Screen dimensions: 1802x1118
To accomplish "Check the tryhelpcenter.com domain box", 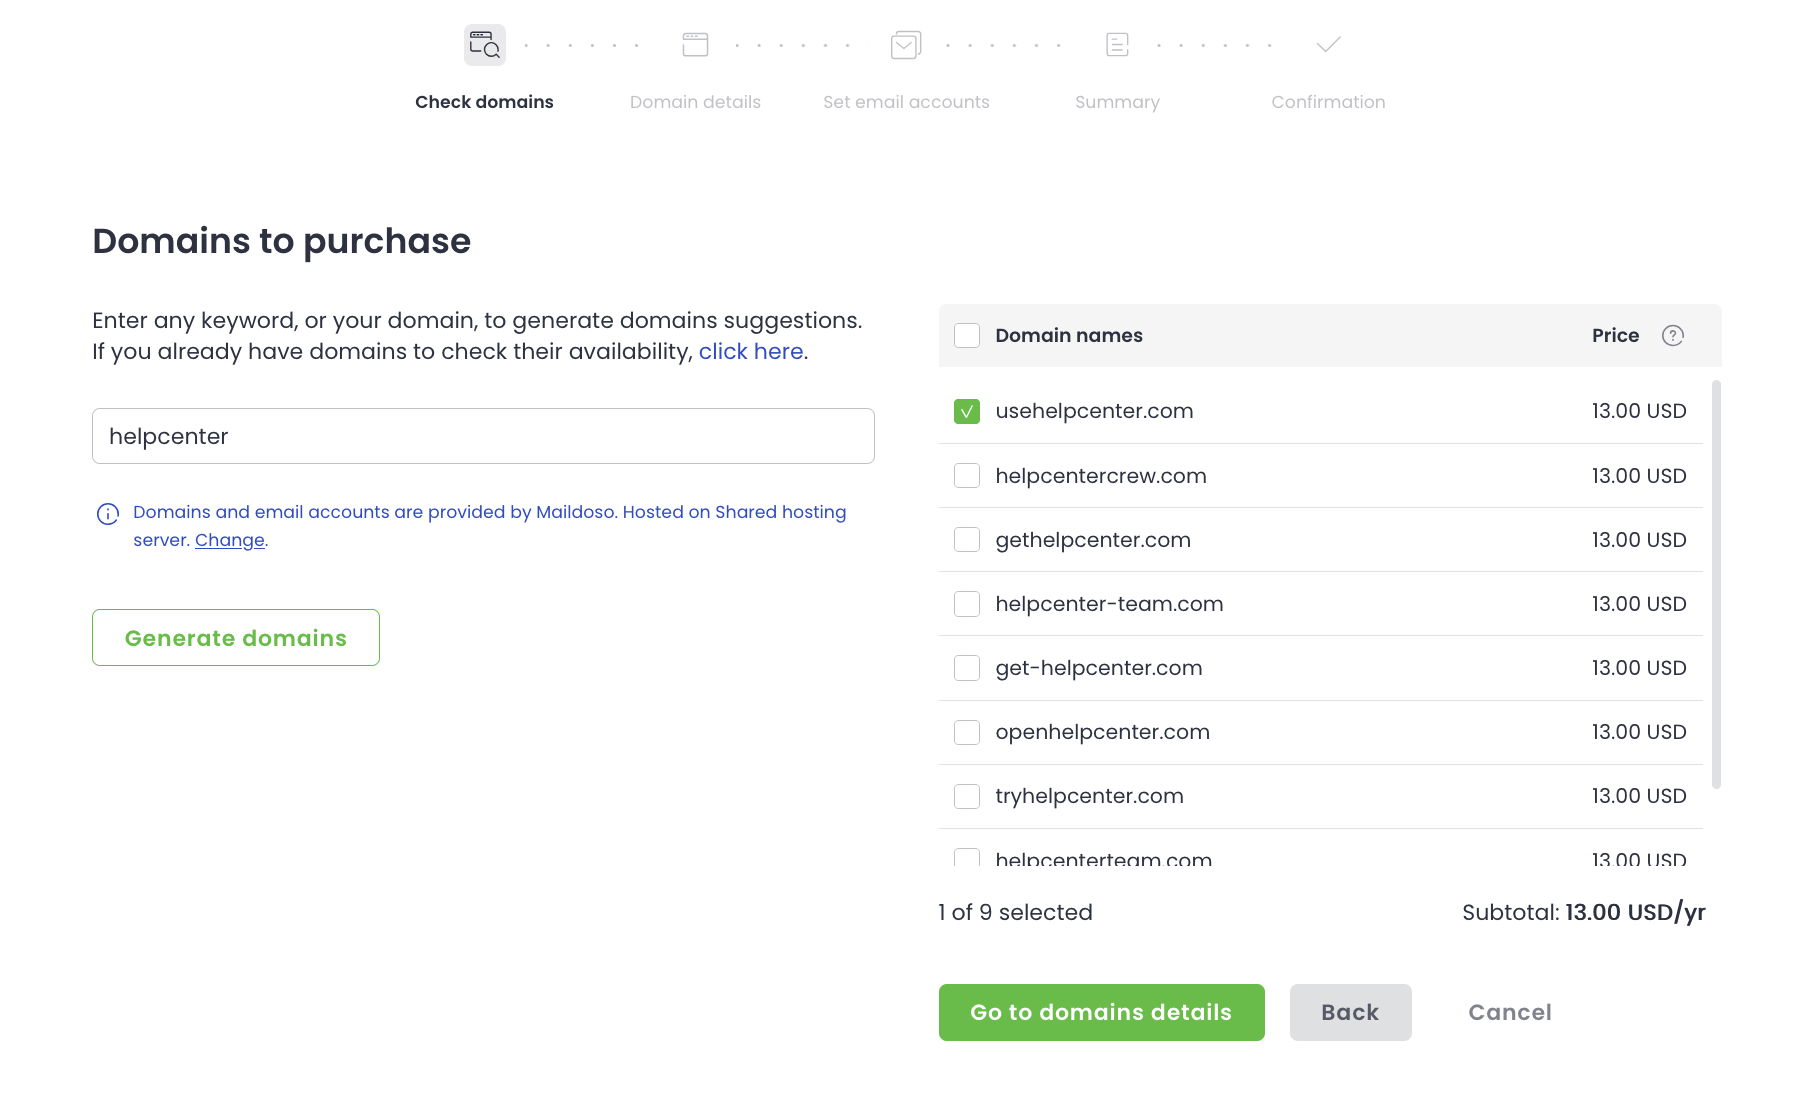I will click(x=967, y=796).
